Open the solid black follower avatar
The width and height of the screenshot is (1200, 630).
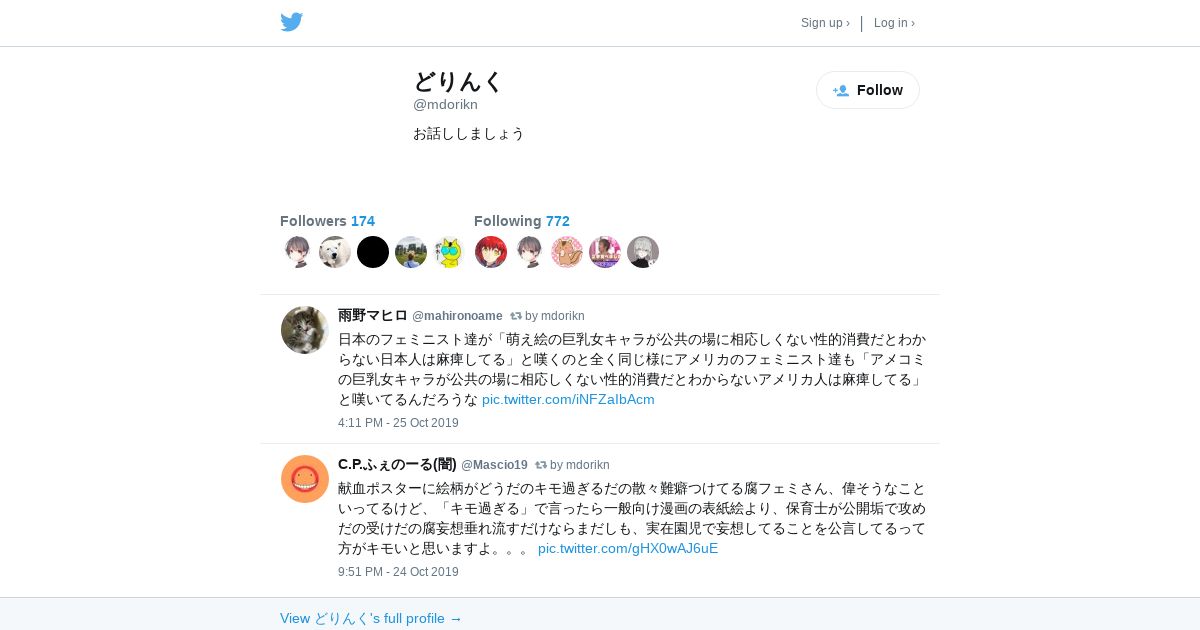tap(373, 252)
